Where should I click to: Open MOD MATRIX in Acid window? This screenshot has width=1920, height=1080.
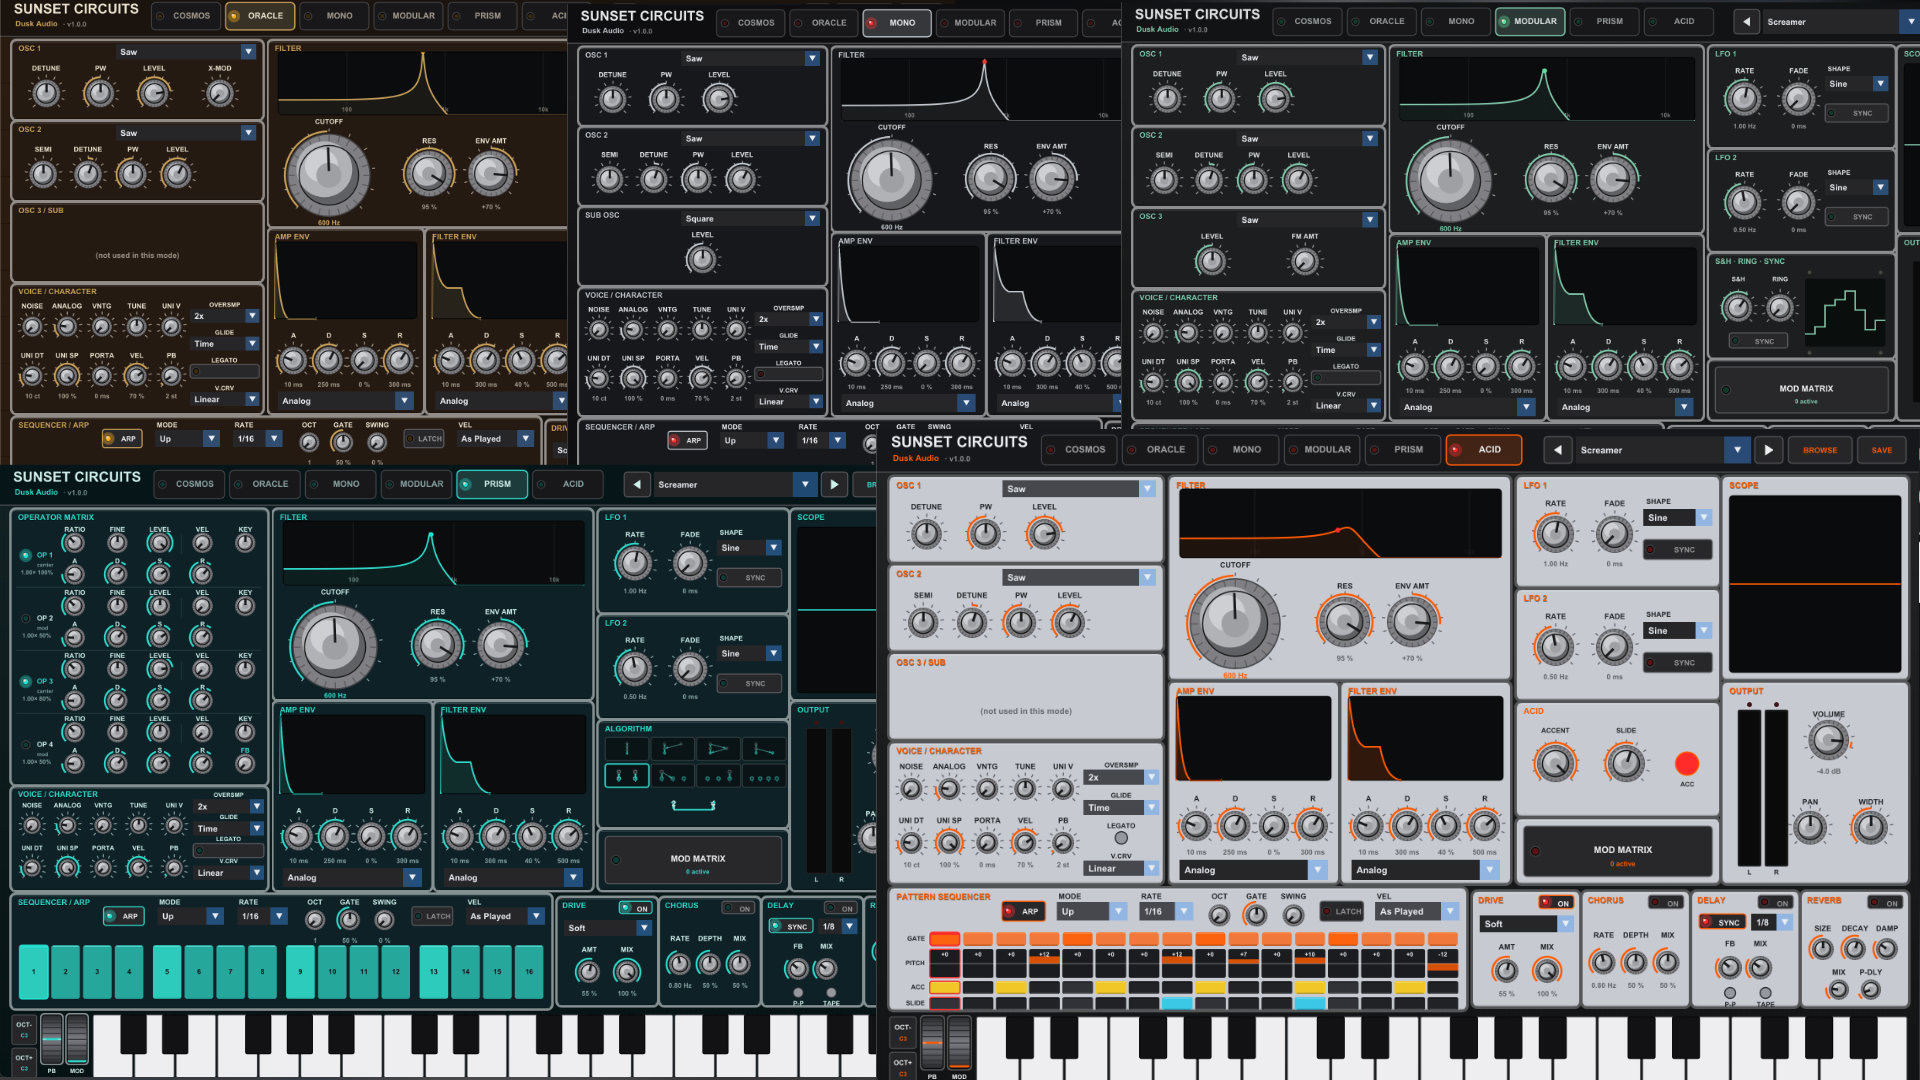[x=1617, y=852]
